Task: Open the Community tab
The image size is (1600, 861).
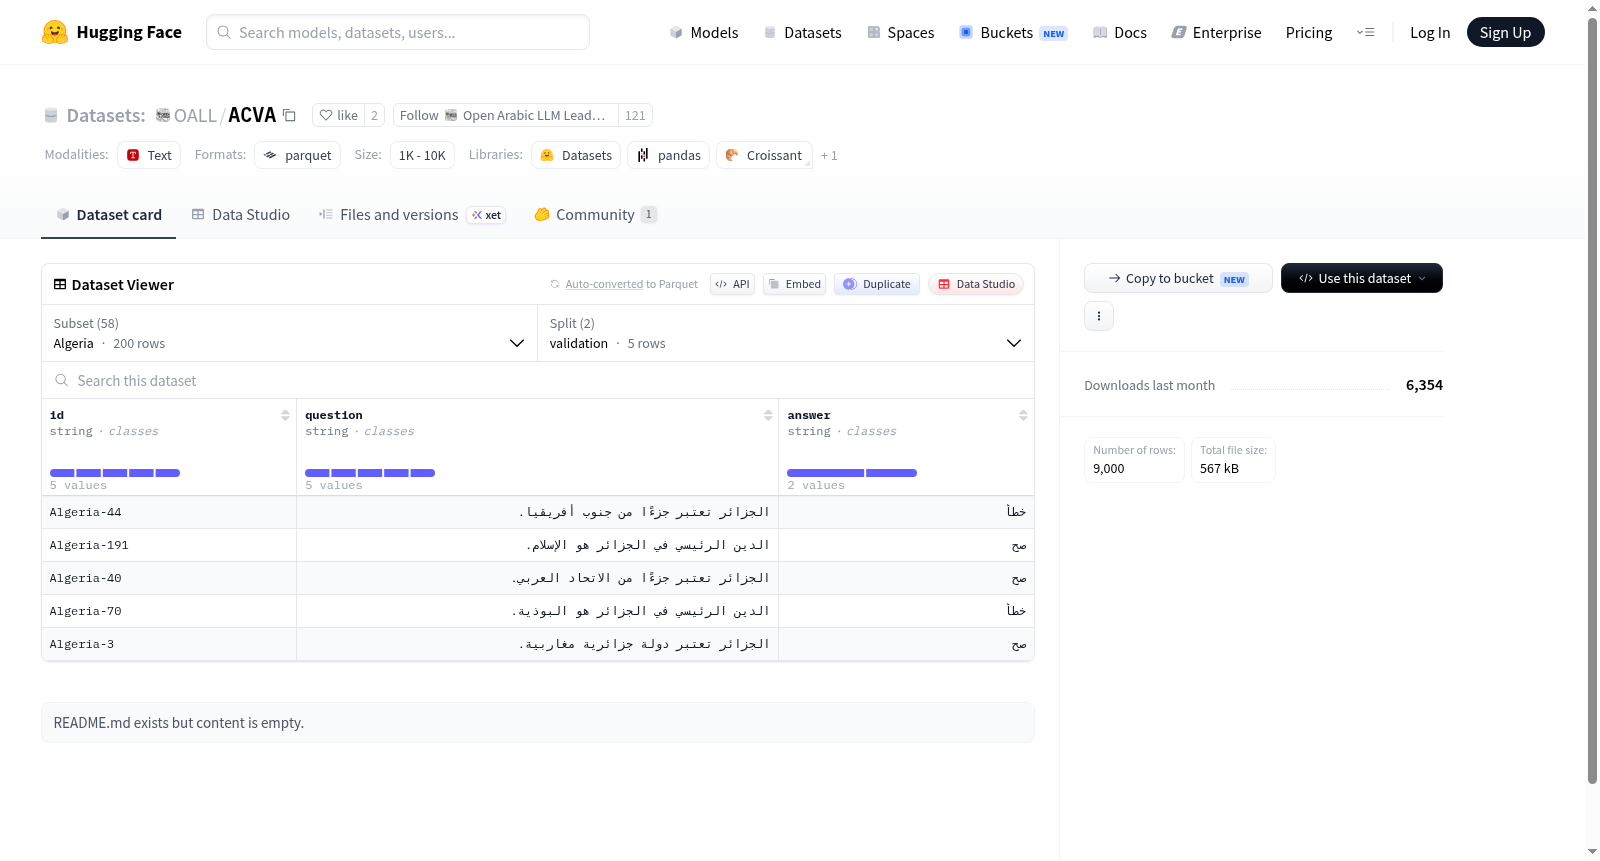Action: click(x=595, y=215)
